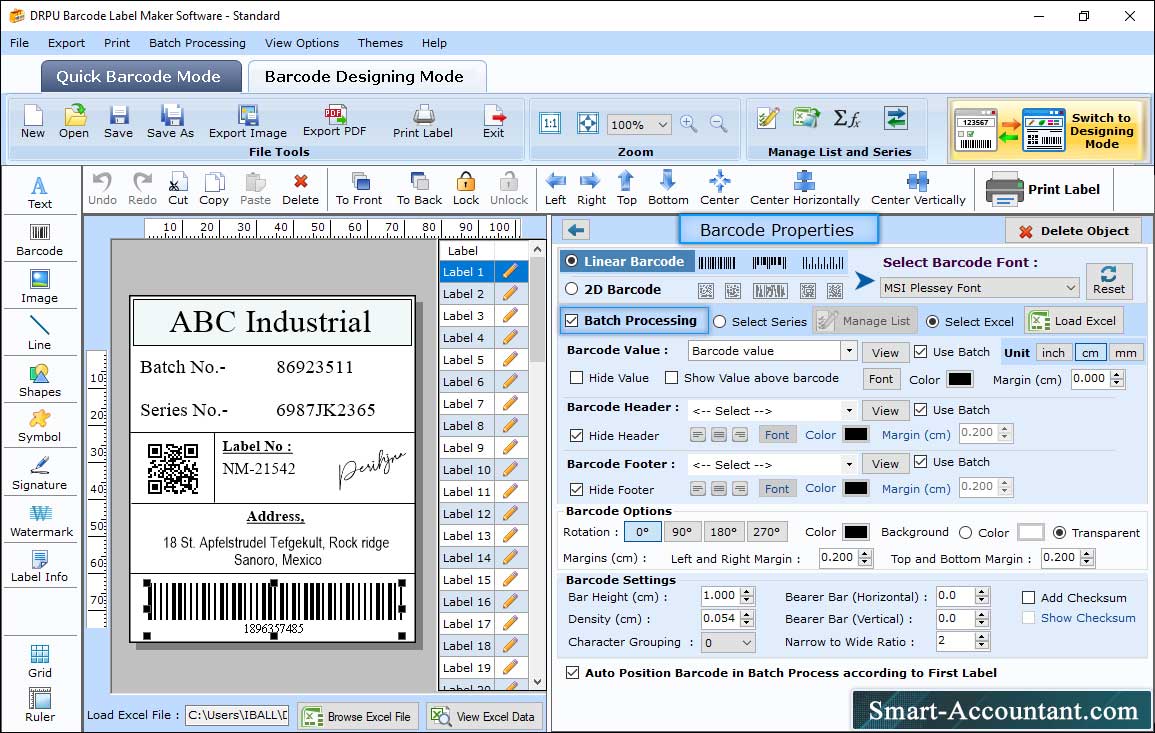1155x733 pixels.
Task: Open the File menu
Action: [19, 43]
